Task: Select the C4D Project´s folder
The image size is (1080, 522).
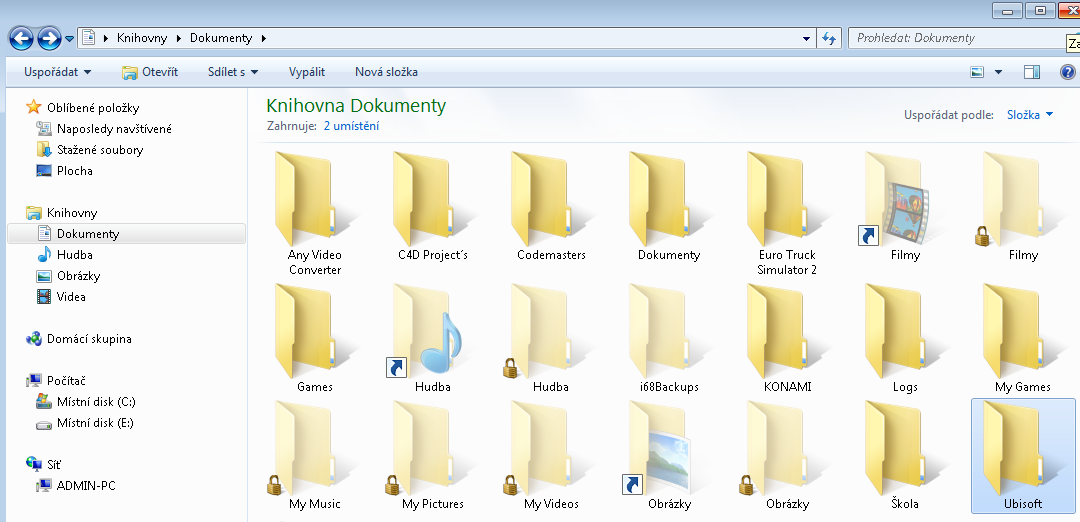Action: (x=433, y=205)
